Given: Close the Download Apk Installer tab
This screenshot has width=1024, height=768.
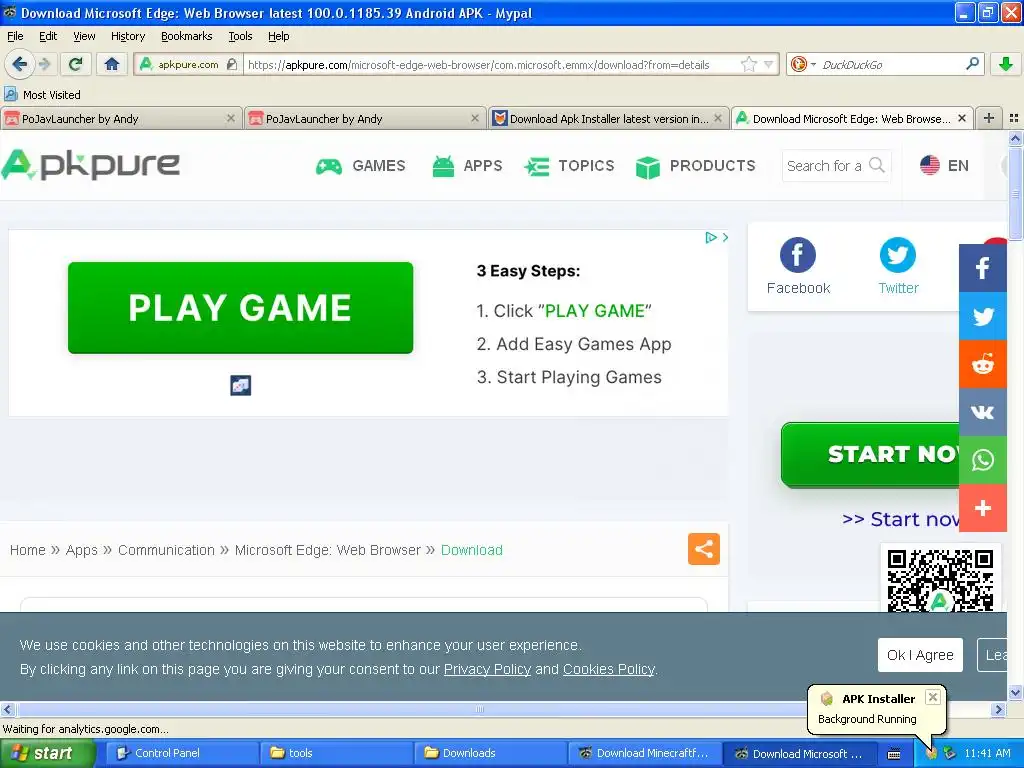Looking at the screenshot, I should [718, 118].
